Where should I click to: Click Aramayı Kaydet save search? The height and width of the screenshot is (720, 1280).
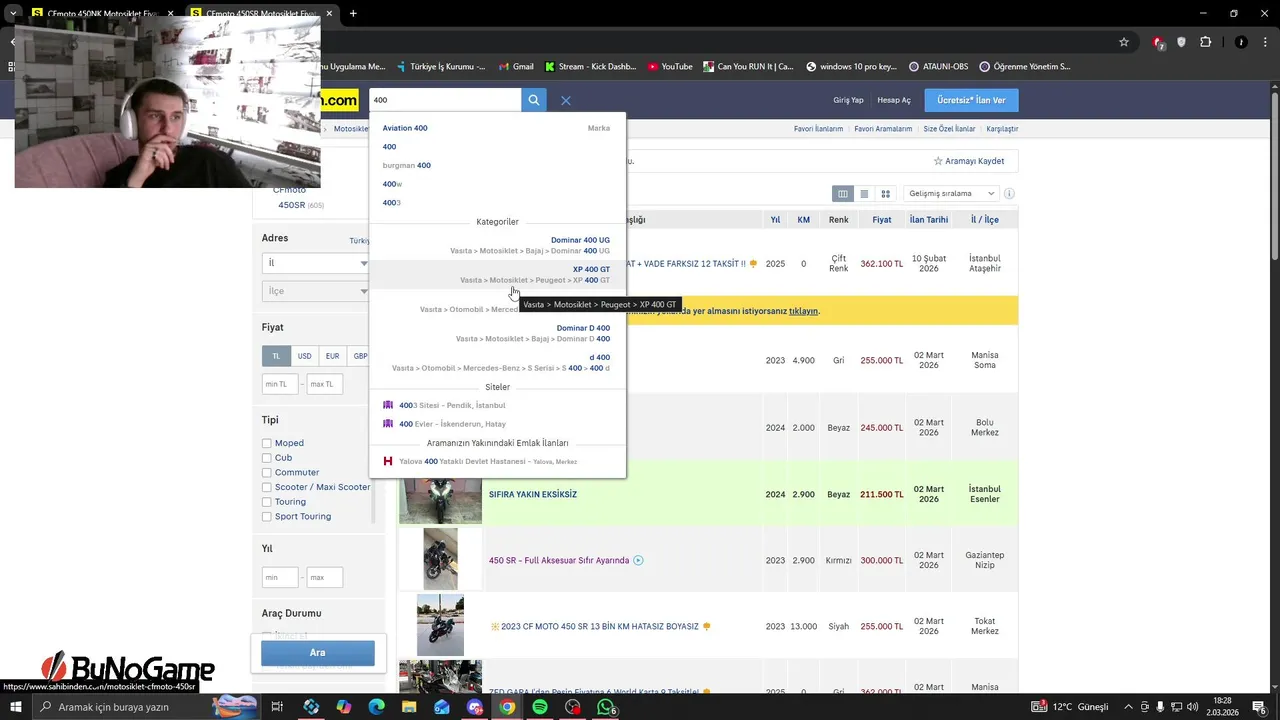click(969, 161)
